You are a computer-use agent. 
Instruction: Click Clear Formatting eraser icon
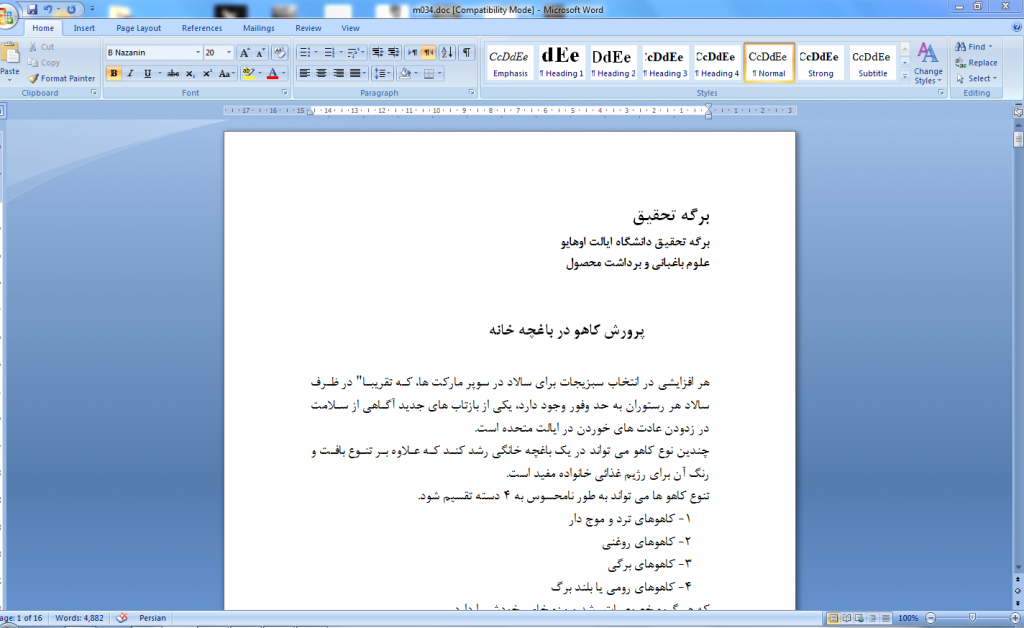click(x=279, y=53)
